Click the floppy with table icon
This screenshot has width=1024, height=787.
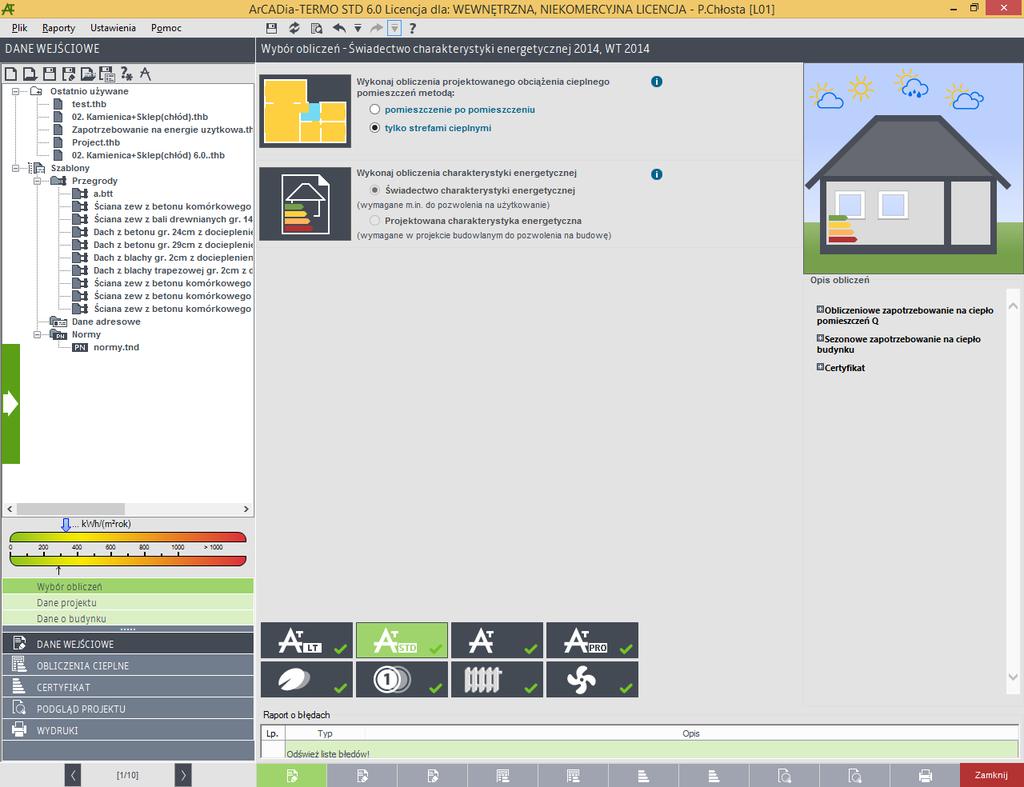click(x=106, y=74)
